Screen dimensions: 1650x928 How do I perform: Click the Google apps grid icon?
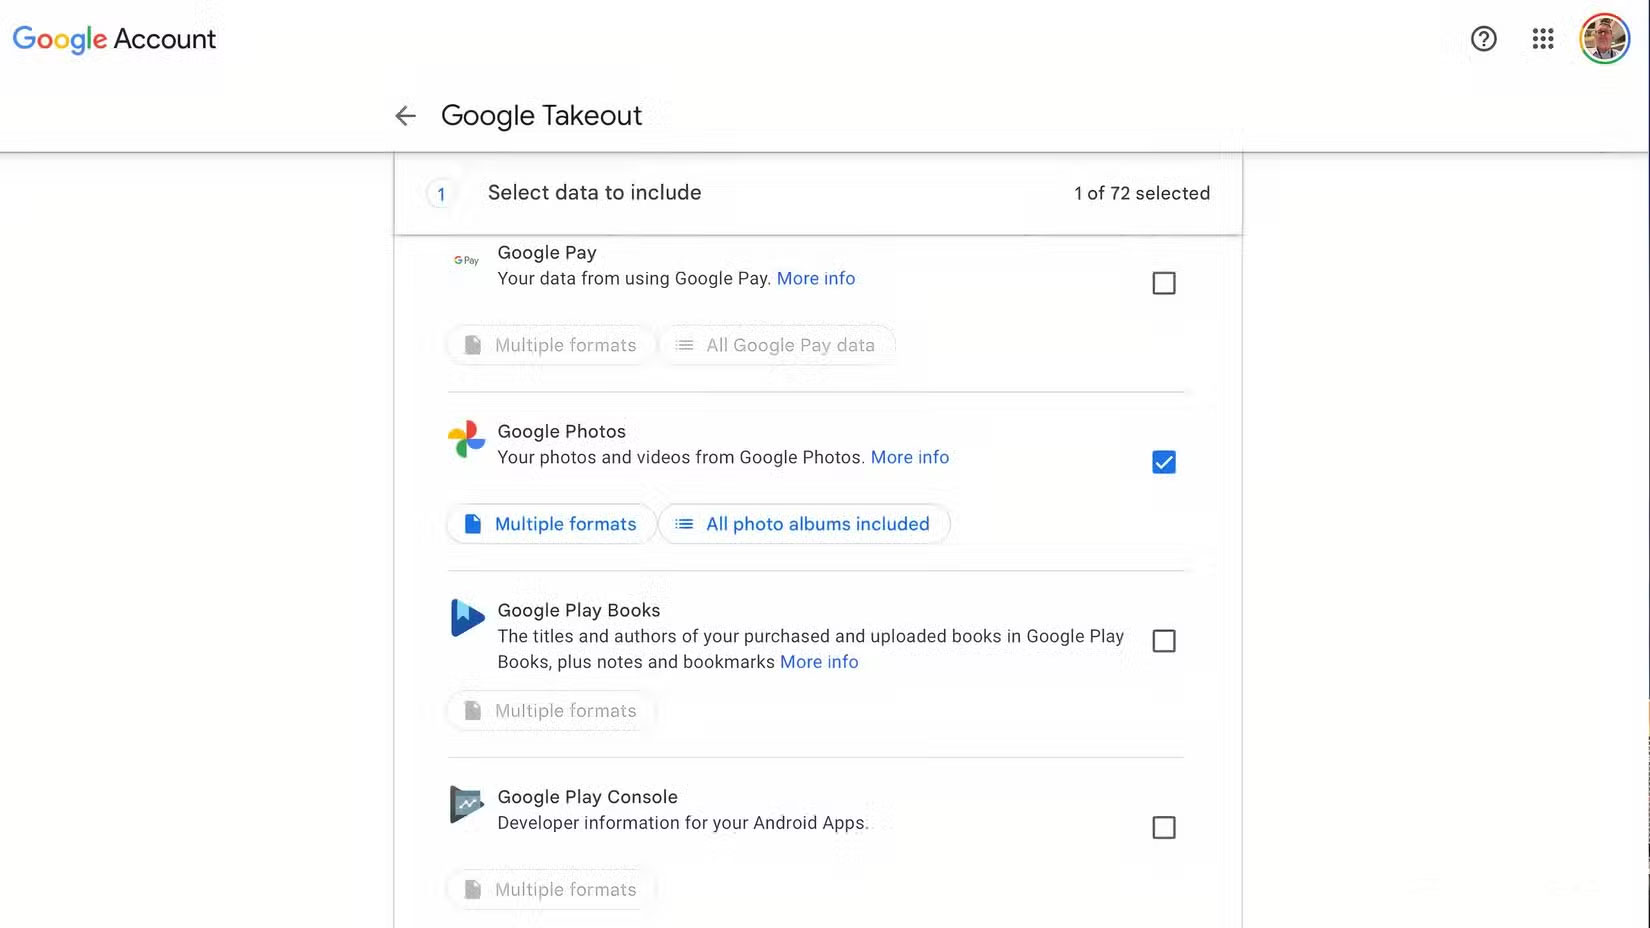pyautogui.click(x=1542, y=38)
